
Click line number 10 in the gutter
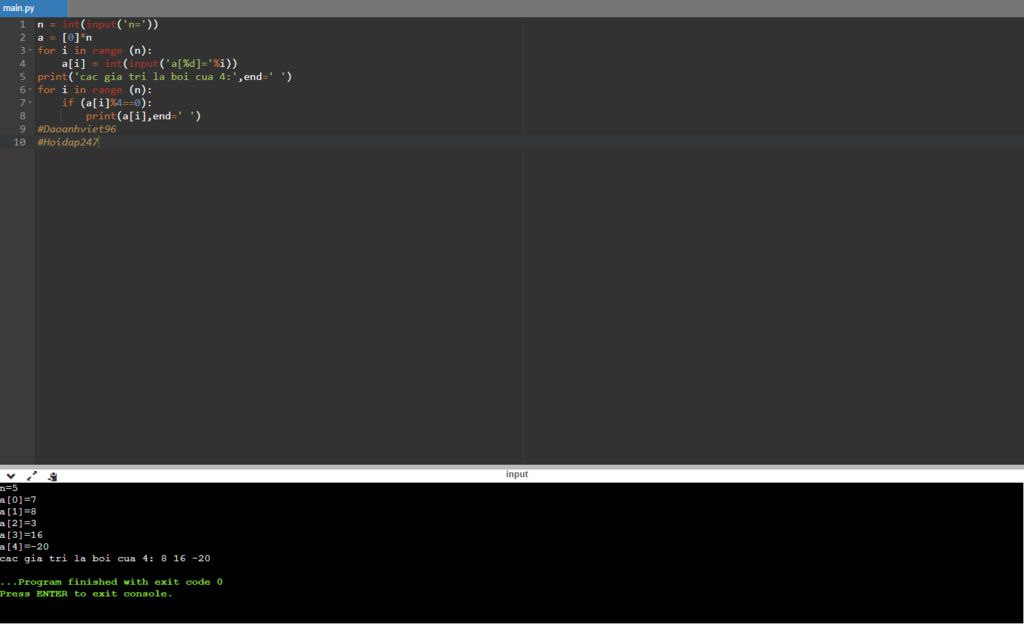(19, 142)
